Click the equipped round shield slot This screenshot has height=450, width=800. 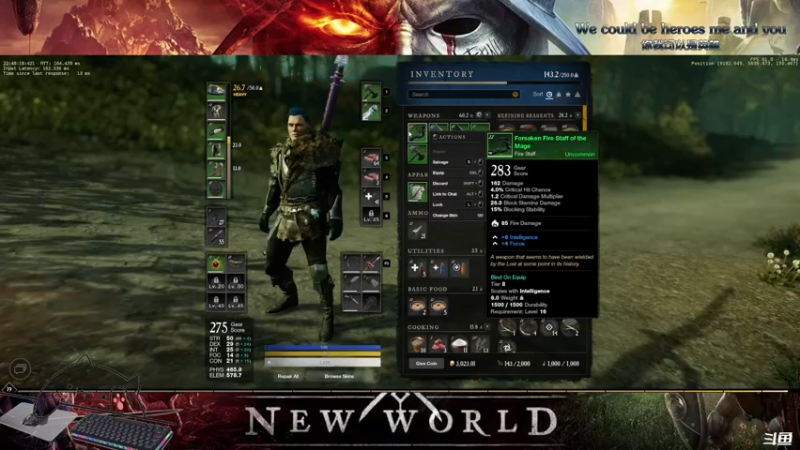point(216,189)
